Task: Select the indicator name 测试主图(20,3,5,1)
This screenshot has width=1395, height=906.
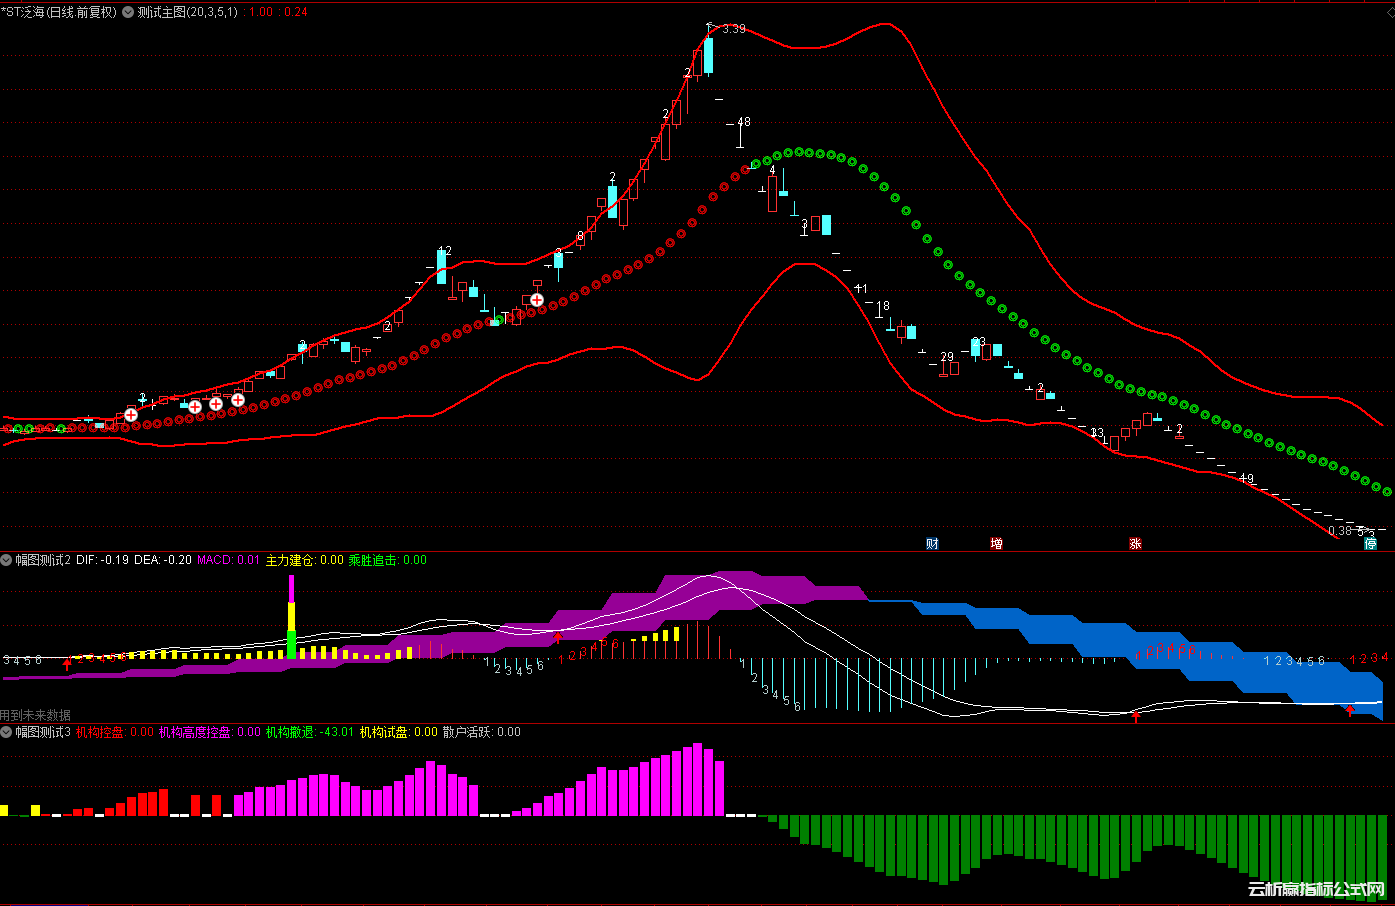Action: [x=188, y=12]
